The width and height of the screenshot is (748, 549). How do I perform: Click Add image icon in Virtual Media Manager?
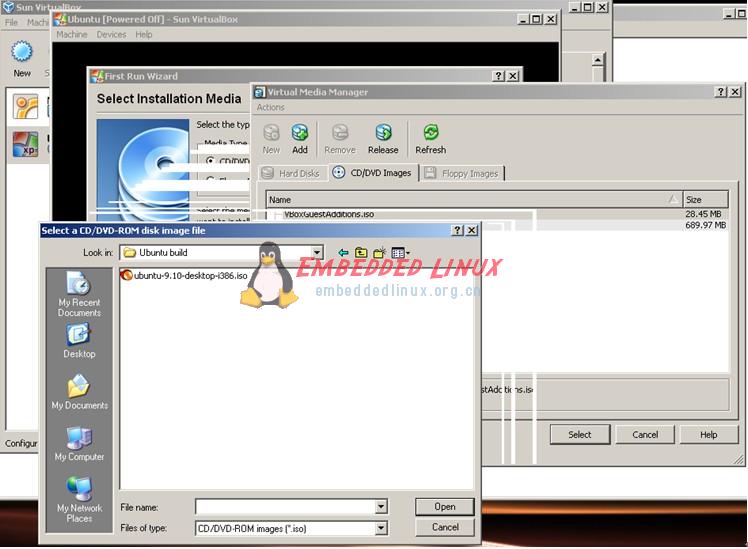[300, 133]
